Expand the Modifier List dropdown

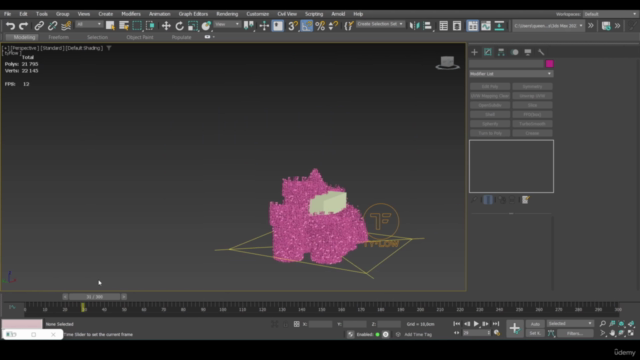(511, 74)
